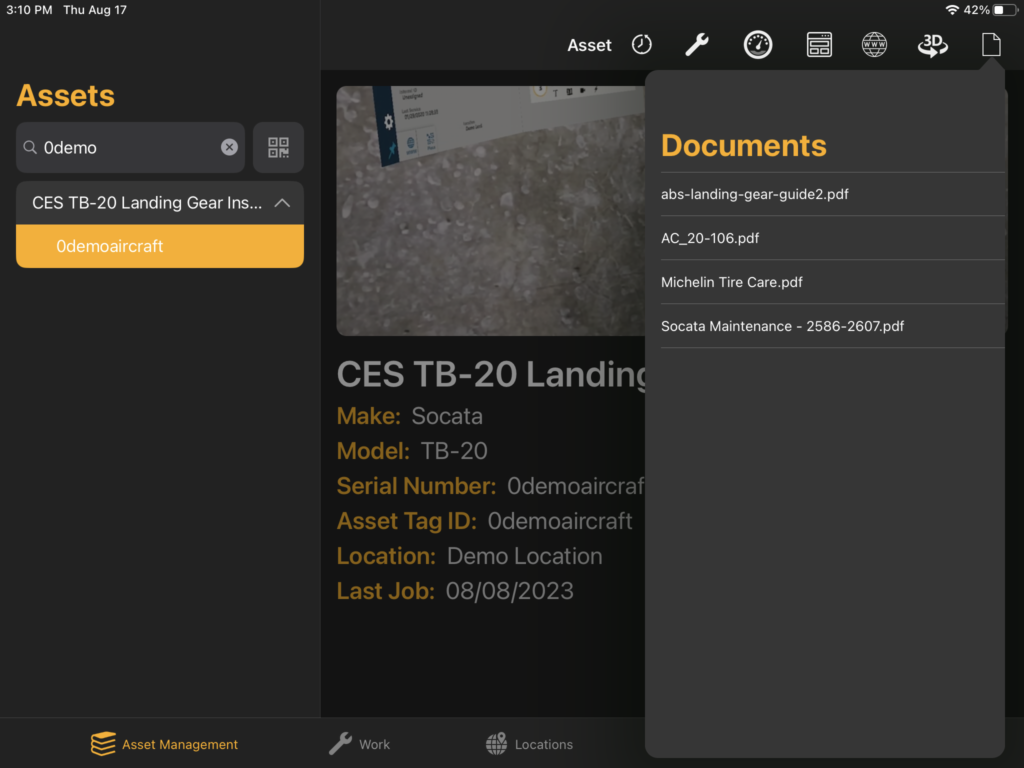Image resolution: width=1024 pixels, height=768 pixels.
Task: Open the 3D model viewer icon
Action: [x=931, y=44]
